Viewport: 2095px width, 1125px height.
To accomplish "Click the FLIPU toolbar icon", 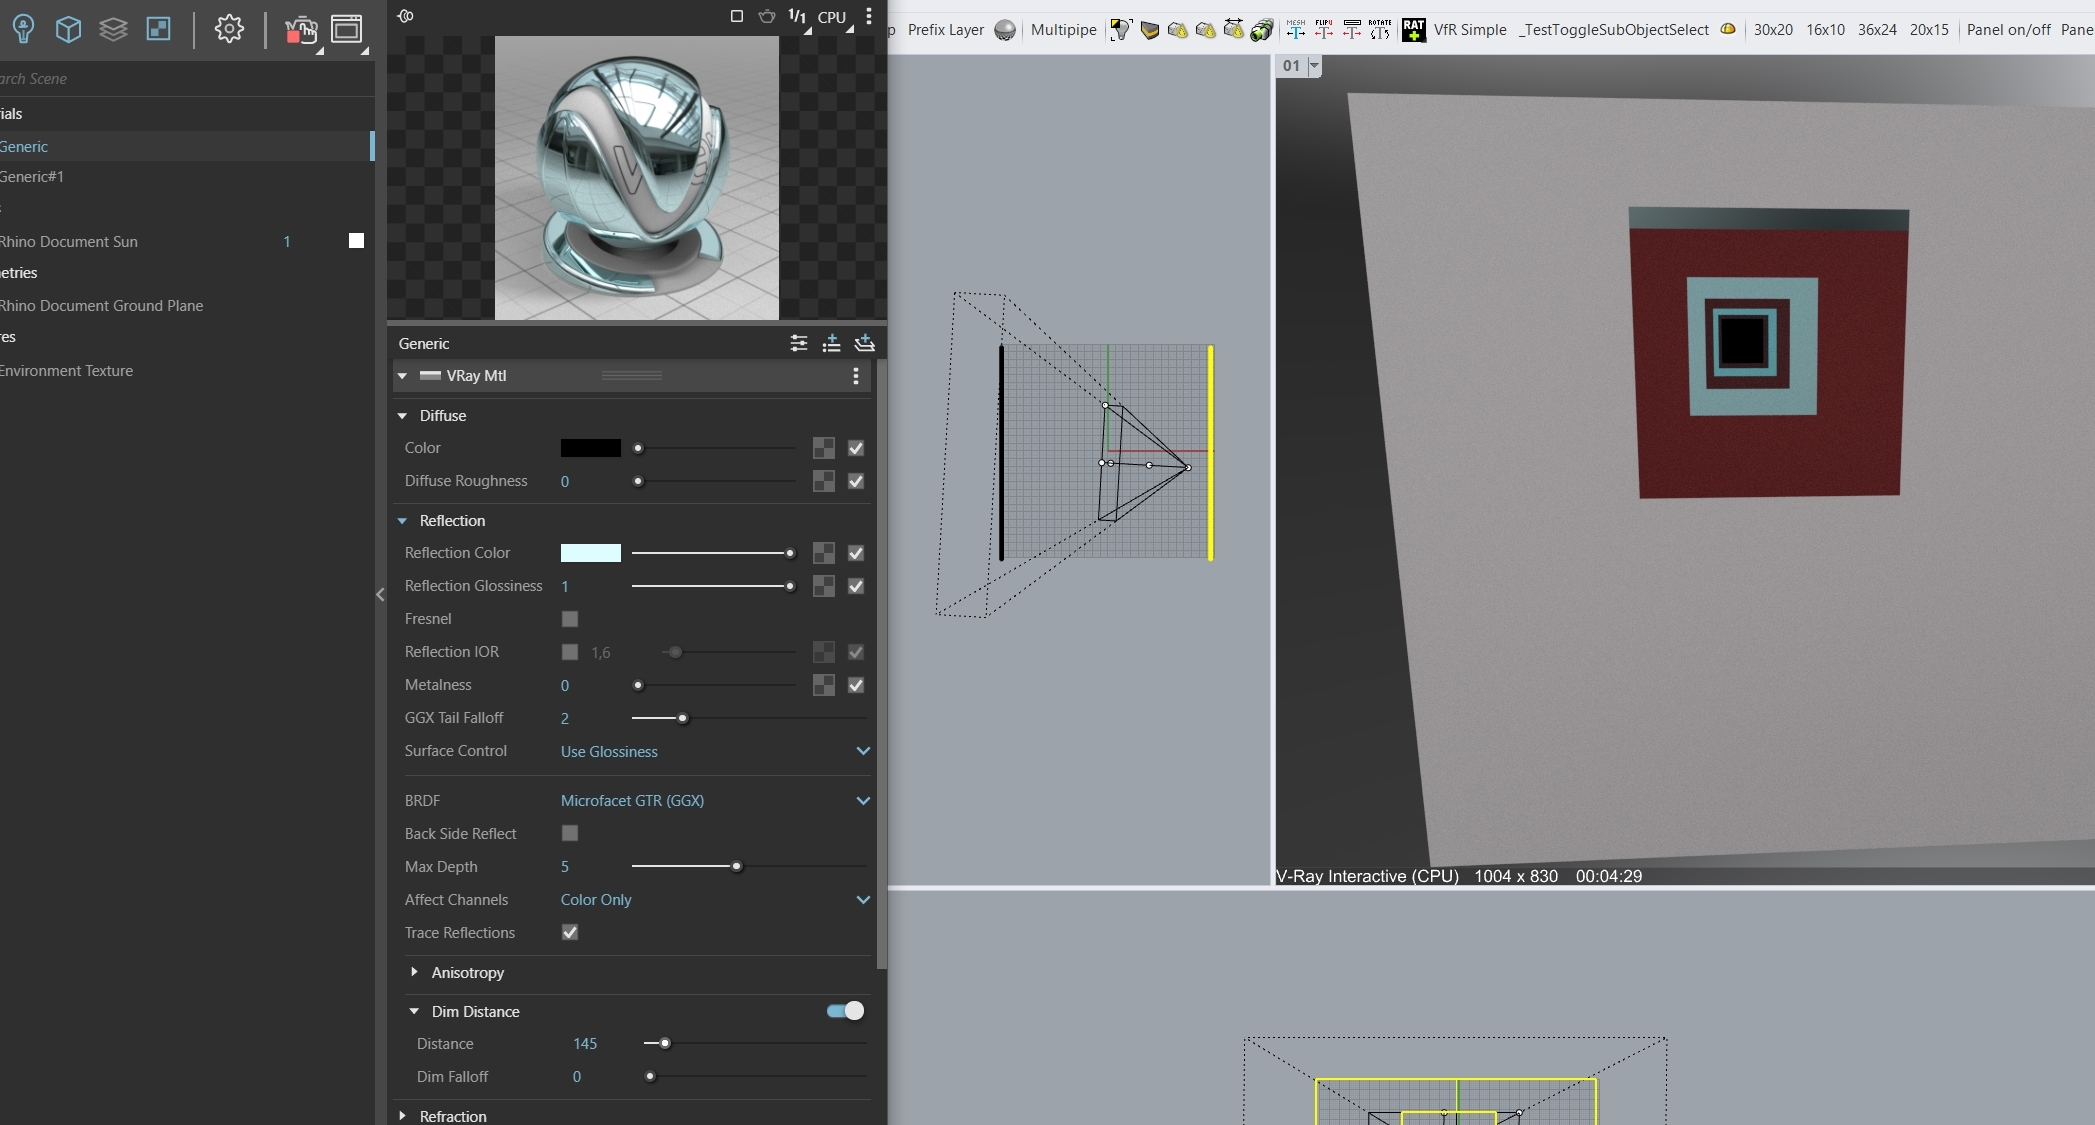I will (1323, 29).
